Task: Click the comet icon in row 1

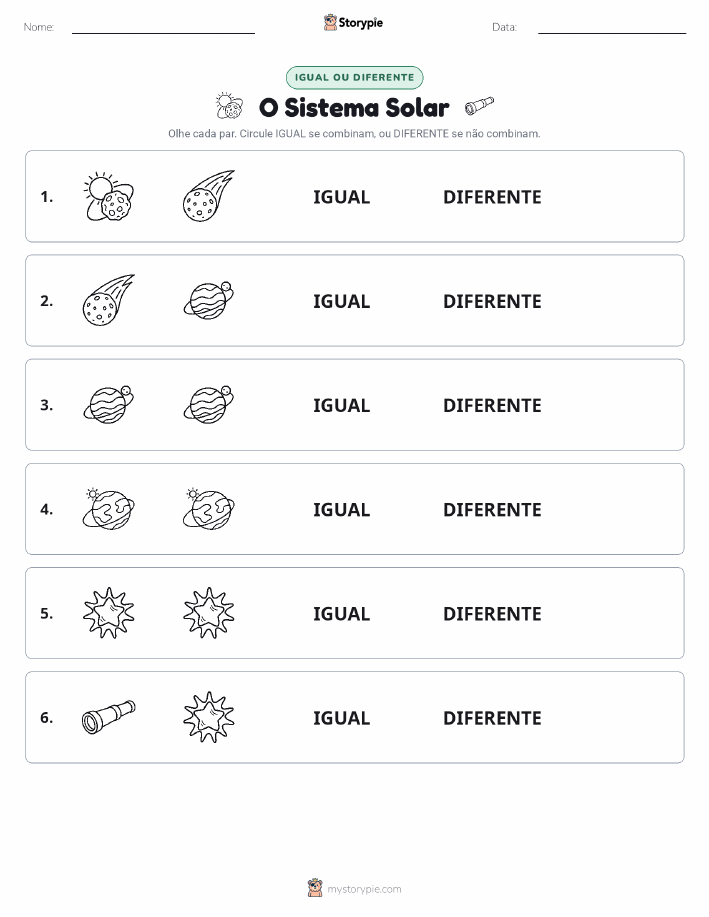Action: 209,196
